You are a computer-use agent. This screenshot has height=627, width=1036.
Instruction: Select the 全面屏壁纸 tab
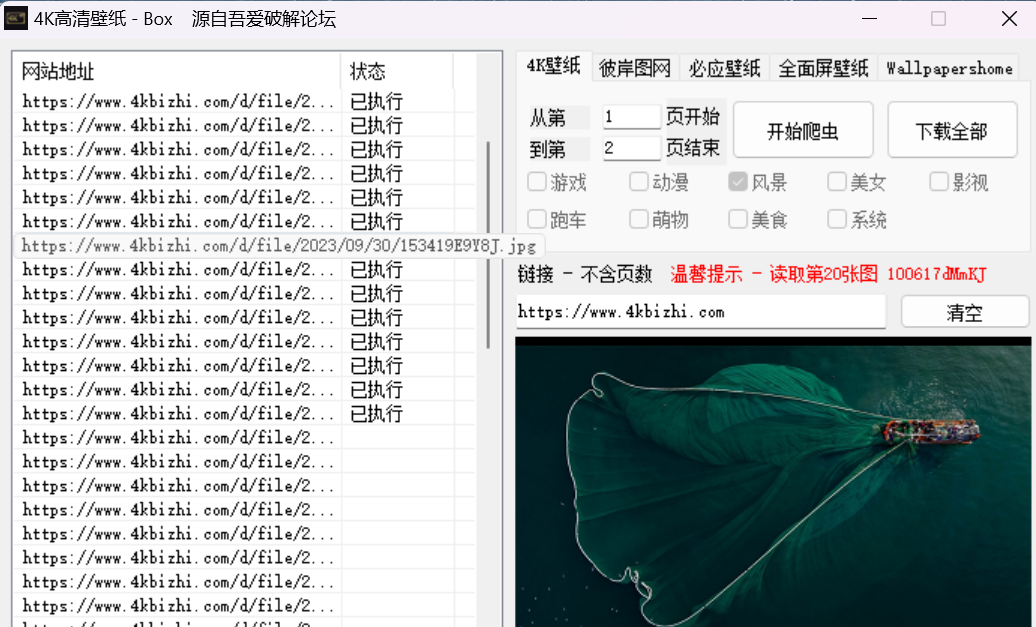823,68
